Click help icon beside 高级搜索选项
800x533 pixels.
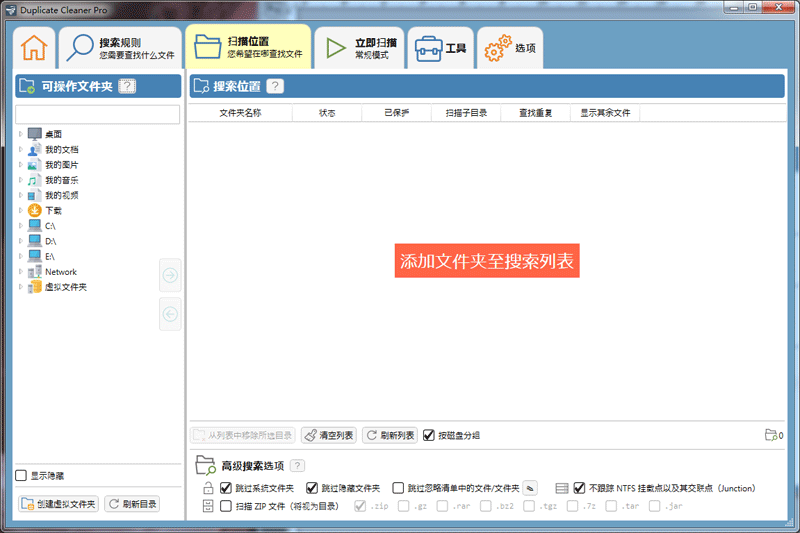297,466
